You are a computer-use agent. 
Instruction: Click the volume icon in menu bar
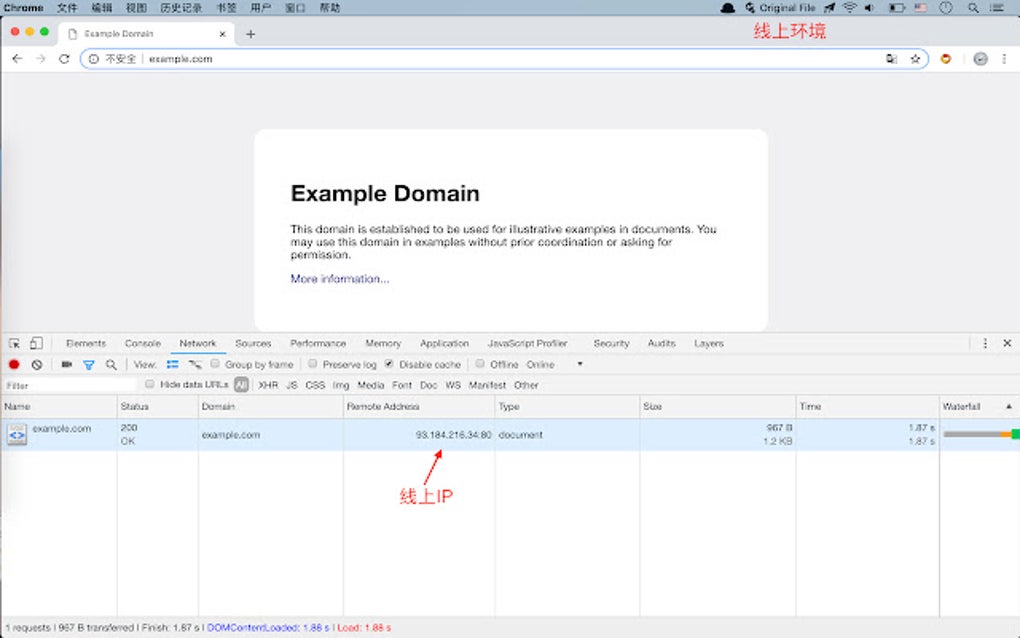tap(869, 8)
